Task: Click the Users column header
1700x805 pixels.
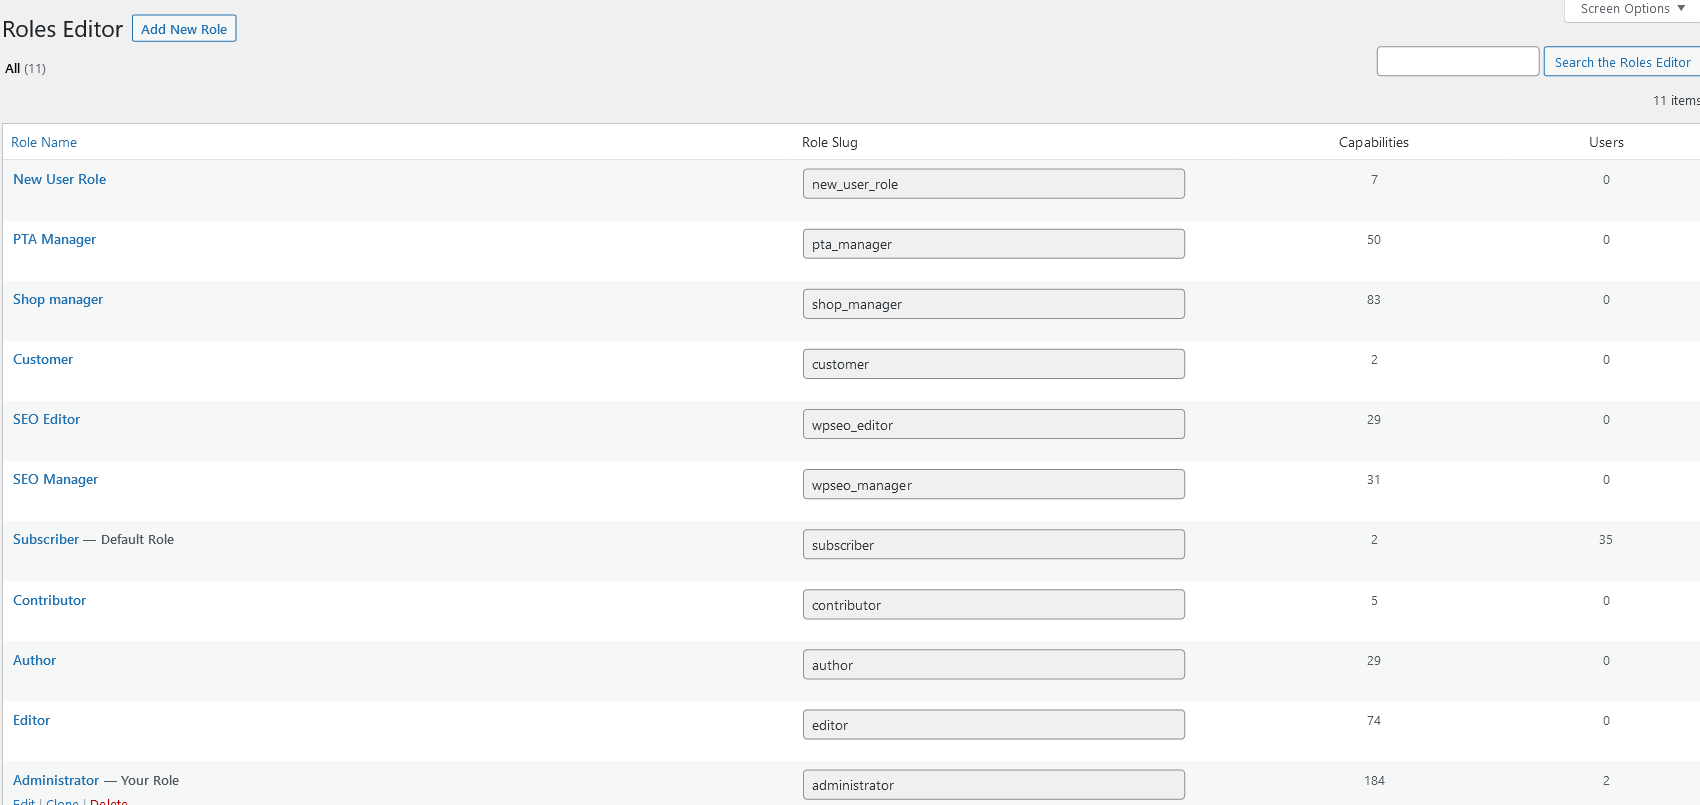Action: click(1606, 142)
